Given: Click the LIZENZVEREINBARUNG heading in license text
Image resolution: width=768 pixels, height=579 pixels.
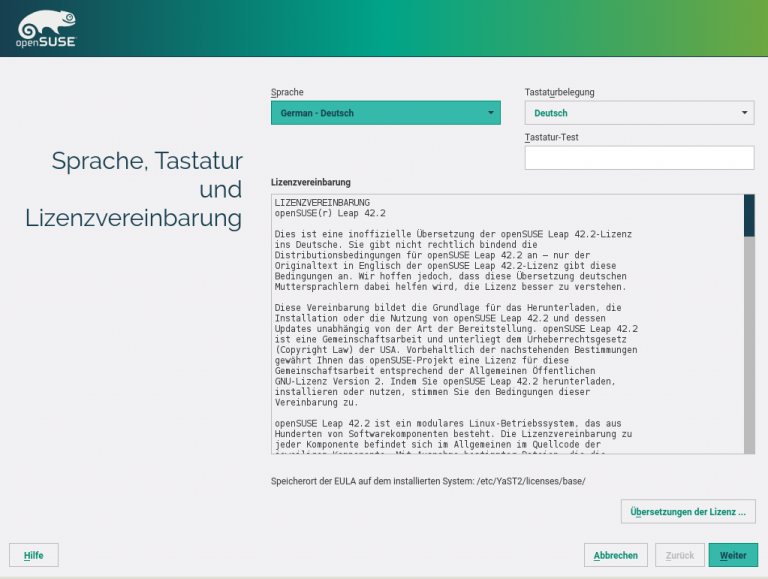Looking at the screenshot, I should coord(322,203).
